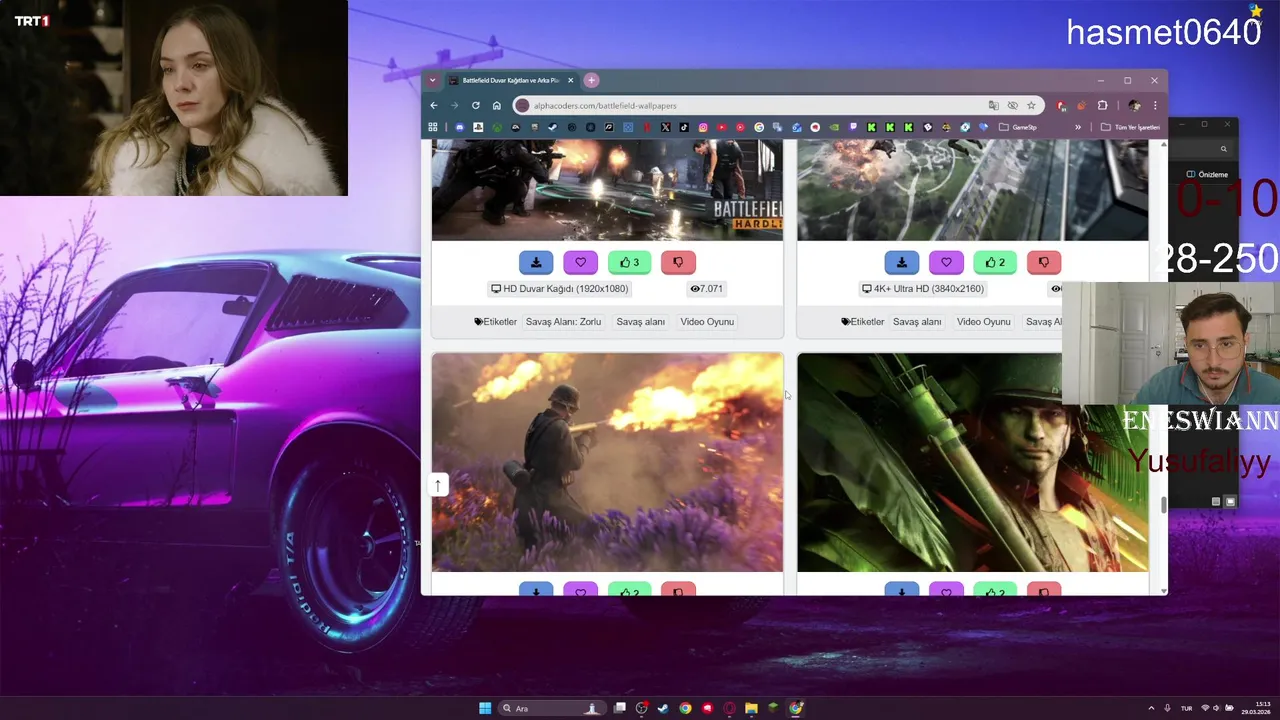Viewport: 1280px width, 720px height.
Task: Open the bookmark bar apps grid
Action: (433, 127)
